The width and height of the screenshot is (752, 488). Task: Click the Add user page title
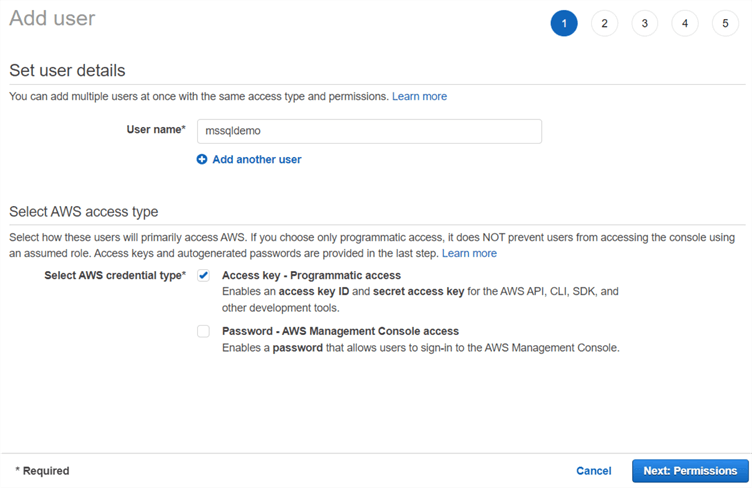[x=52, y=18]
